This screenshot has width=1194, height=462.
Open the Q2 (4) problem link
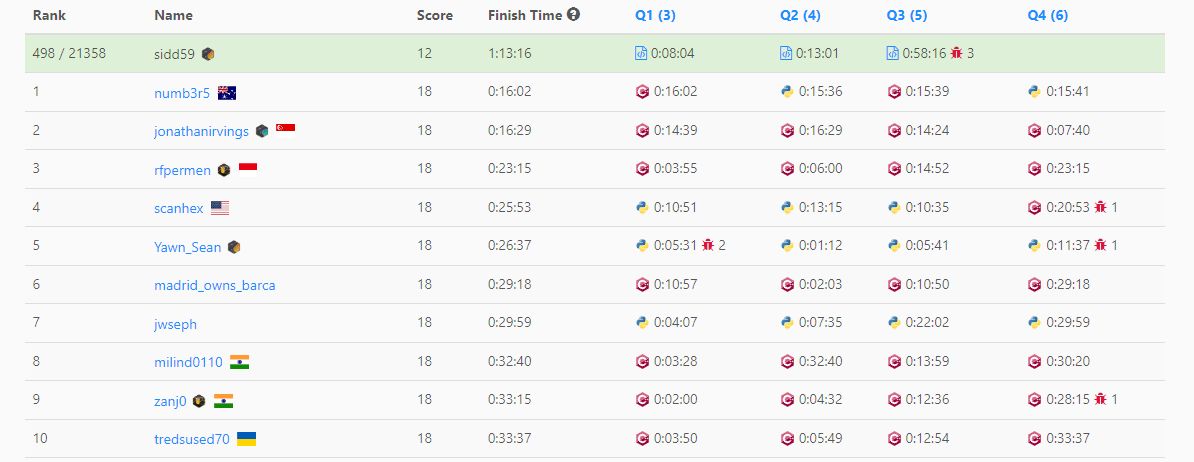point(800,15)
